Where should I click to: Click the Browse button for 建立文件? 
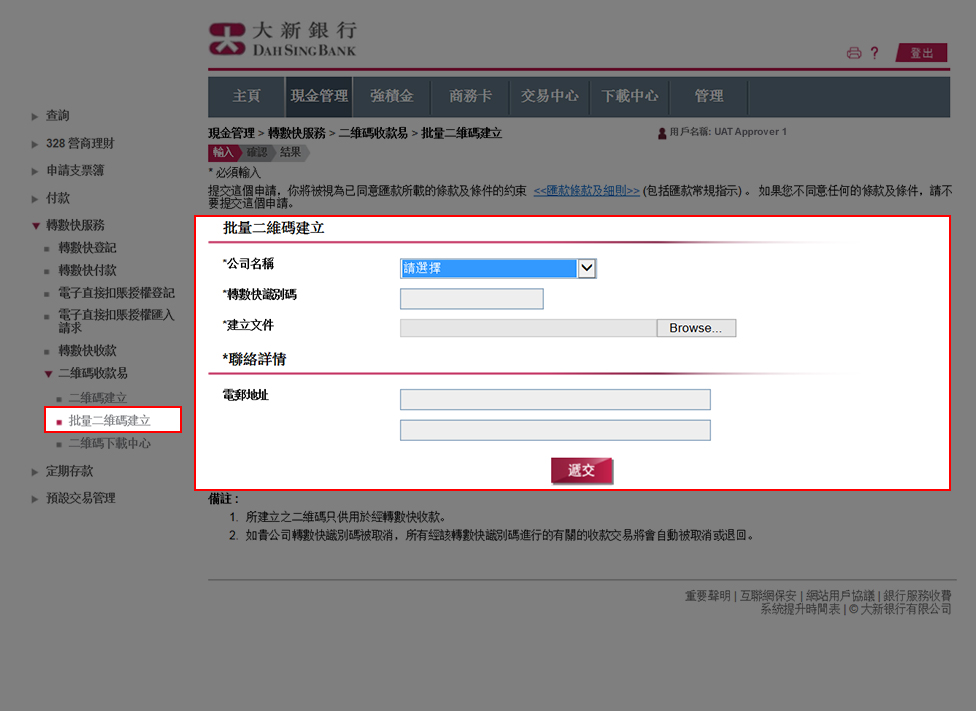click(x=696, y=328)
